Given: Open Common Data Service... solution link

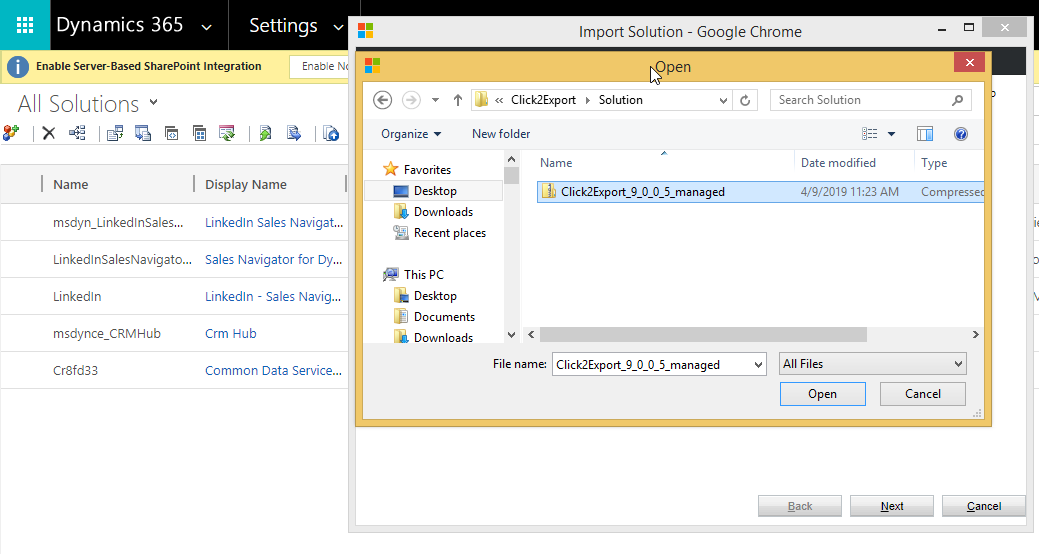Looking at the screenshot, I should [273, 370].
